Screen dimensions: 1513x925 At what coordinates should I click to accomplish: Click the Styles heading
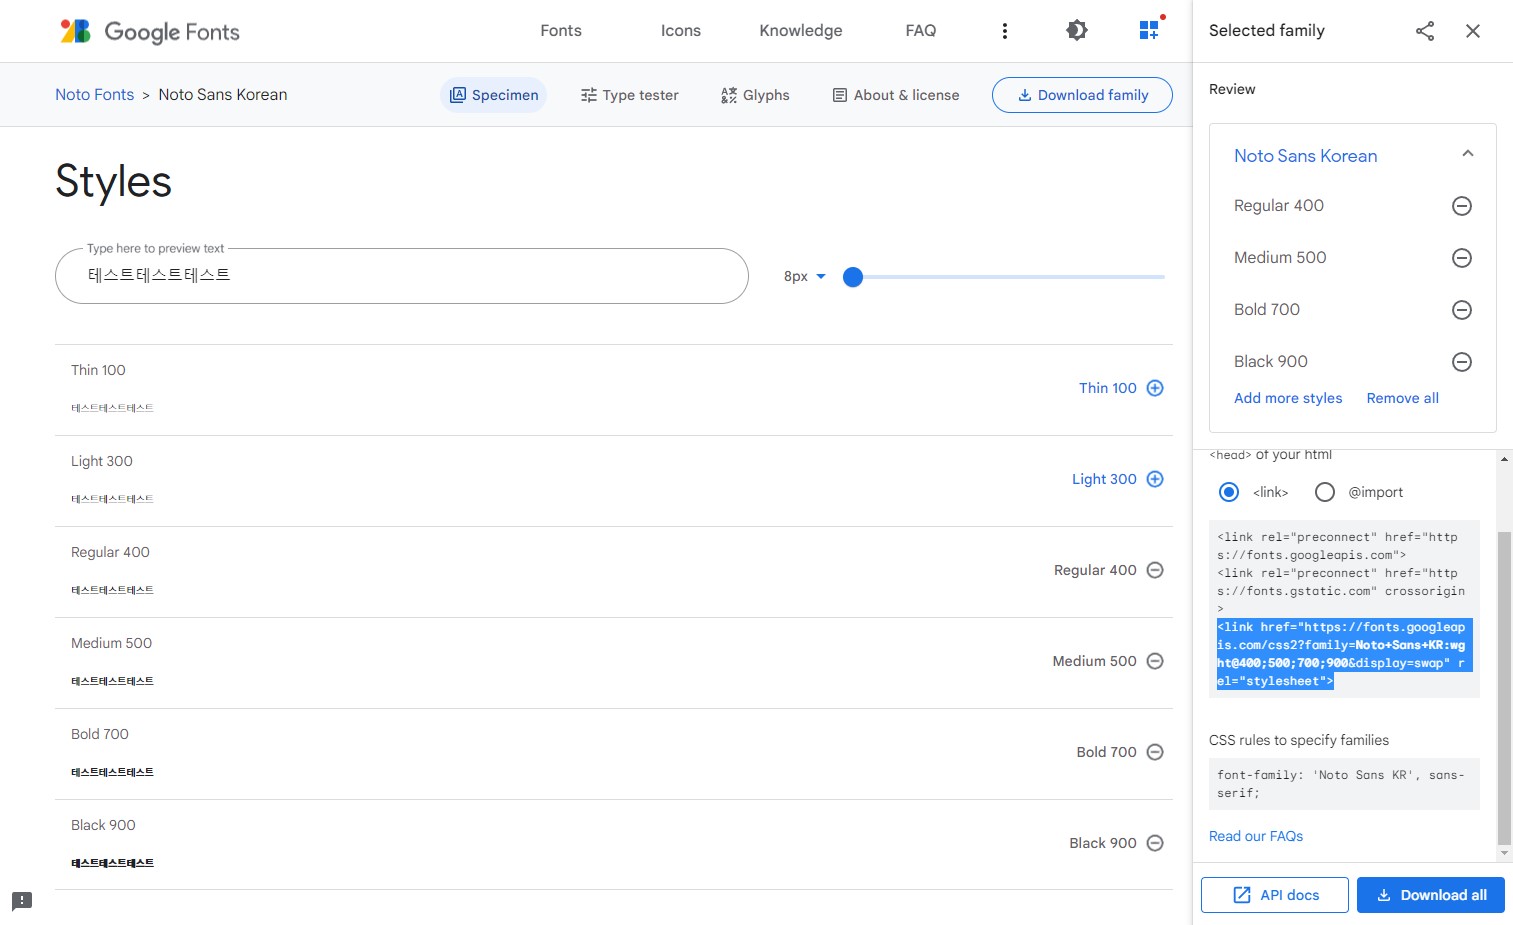113,182
